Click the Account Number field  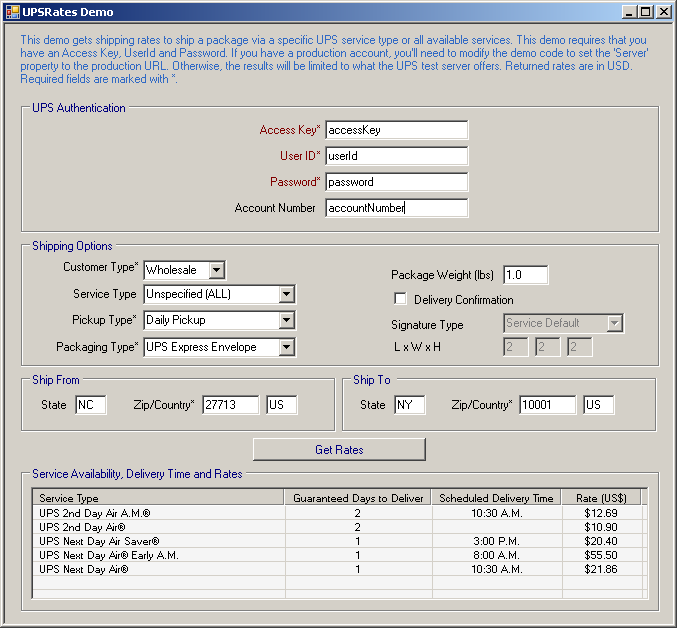point(396,208)
